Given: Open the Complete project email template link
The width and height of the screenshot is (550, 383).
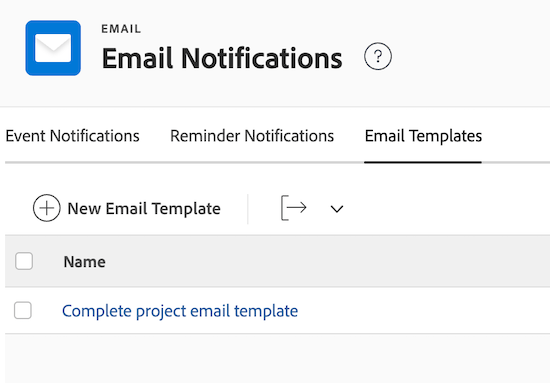Looking at the screenshot, I should (180, 311).
